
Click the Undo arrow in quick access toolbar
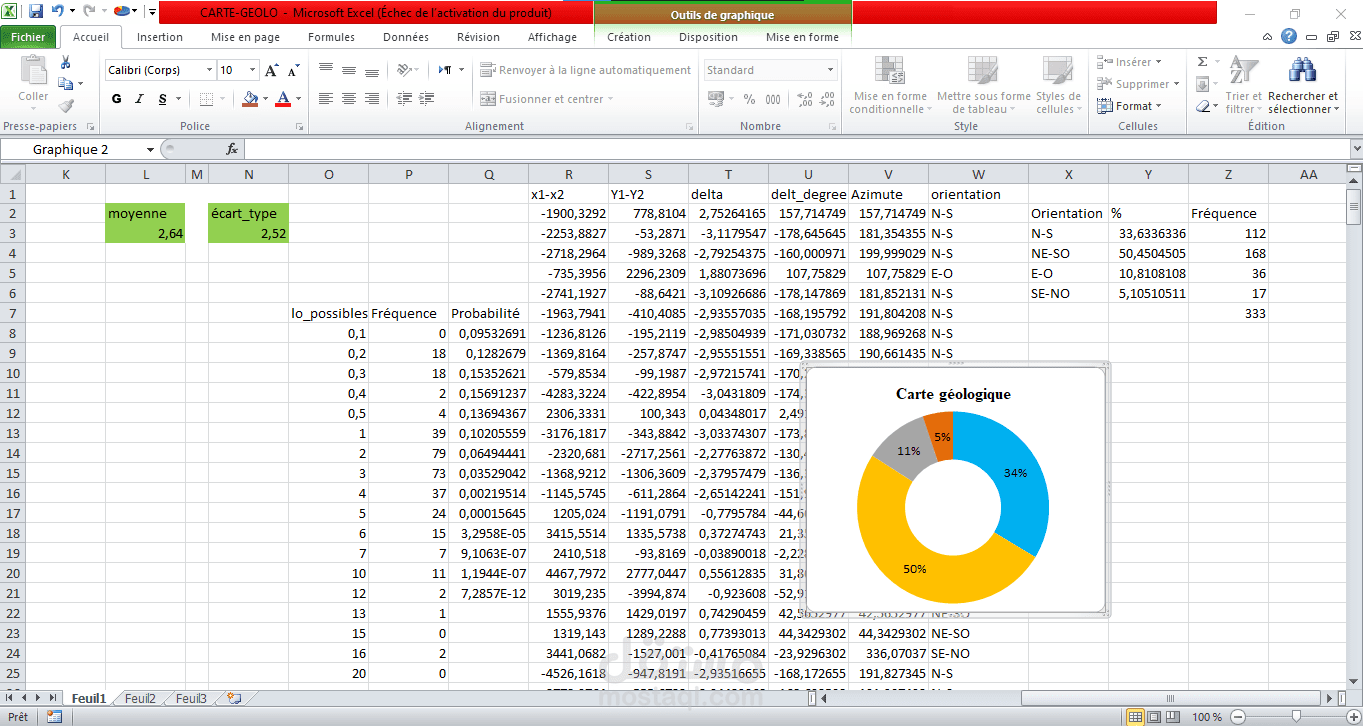pos(58,12)
